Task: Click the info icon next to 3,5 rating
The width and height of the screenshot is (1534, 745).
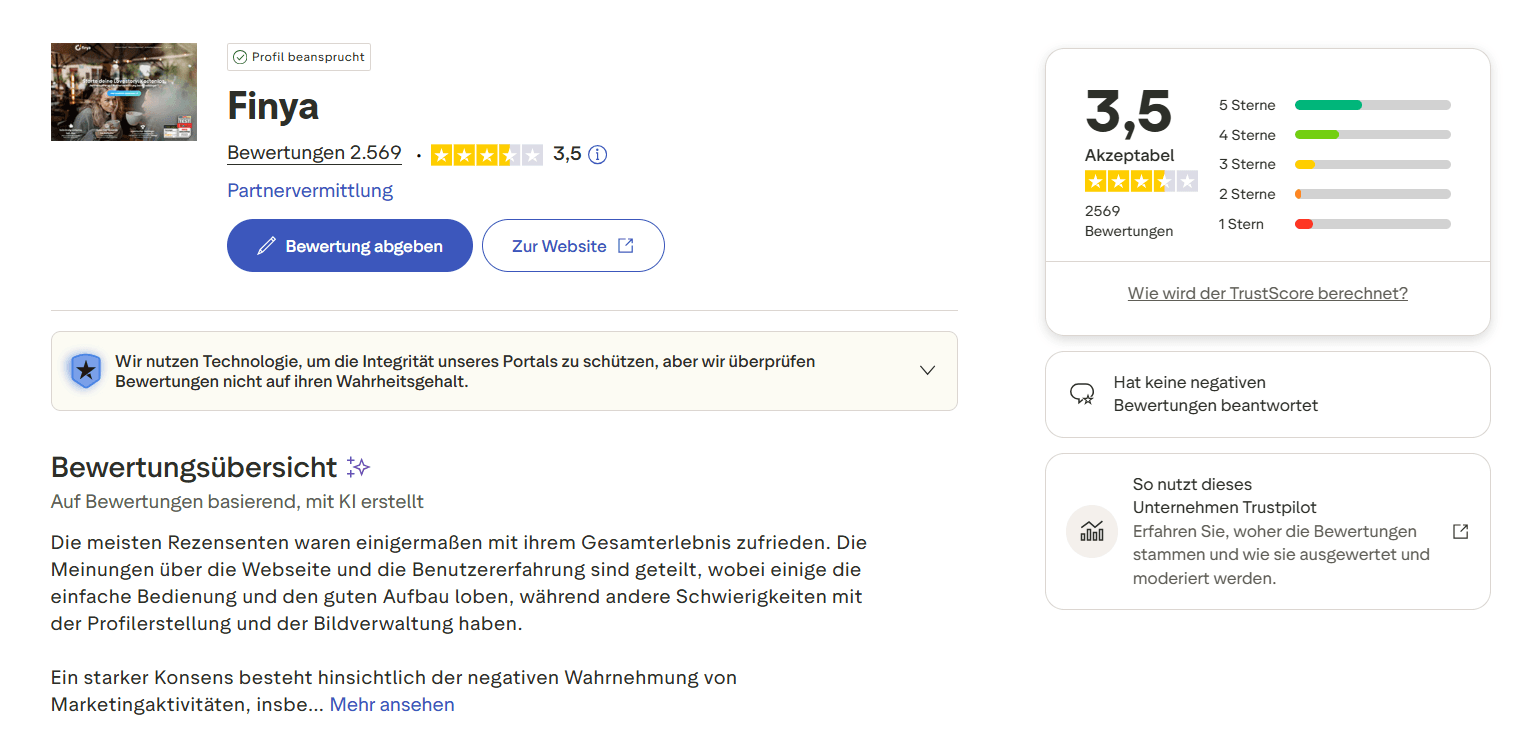Action: pos(598,155)
